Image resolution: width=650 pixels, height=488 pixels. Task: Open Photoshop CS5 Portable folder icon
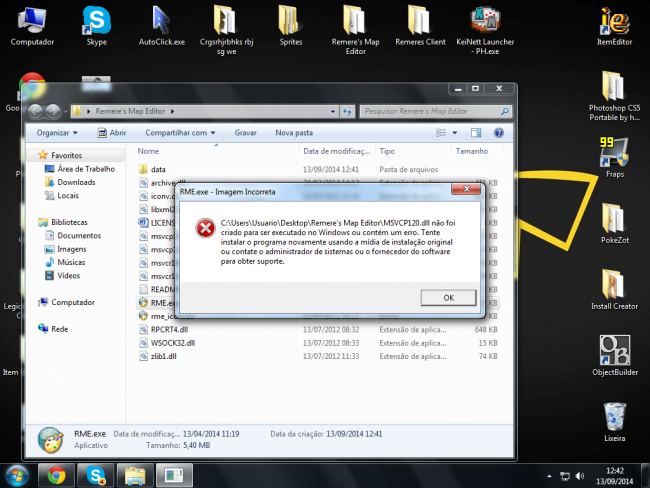614,96
